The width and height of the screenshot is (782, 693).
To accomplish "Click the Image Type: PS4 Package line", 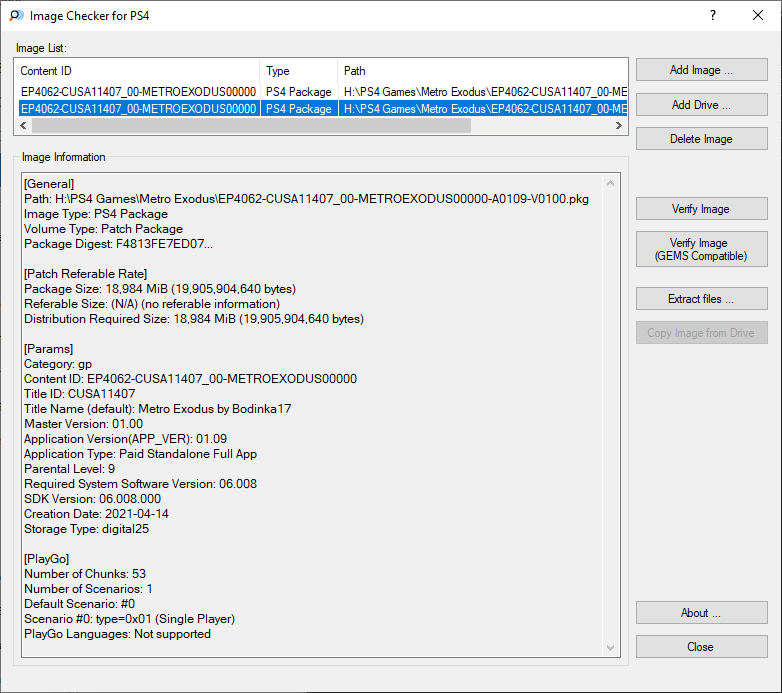I will click(x=96, y=214).
